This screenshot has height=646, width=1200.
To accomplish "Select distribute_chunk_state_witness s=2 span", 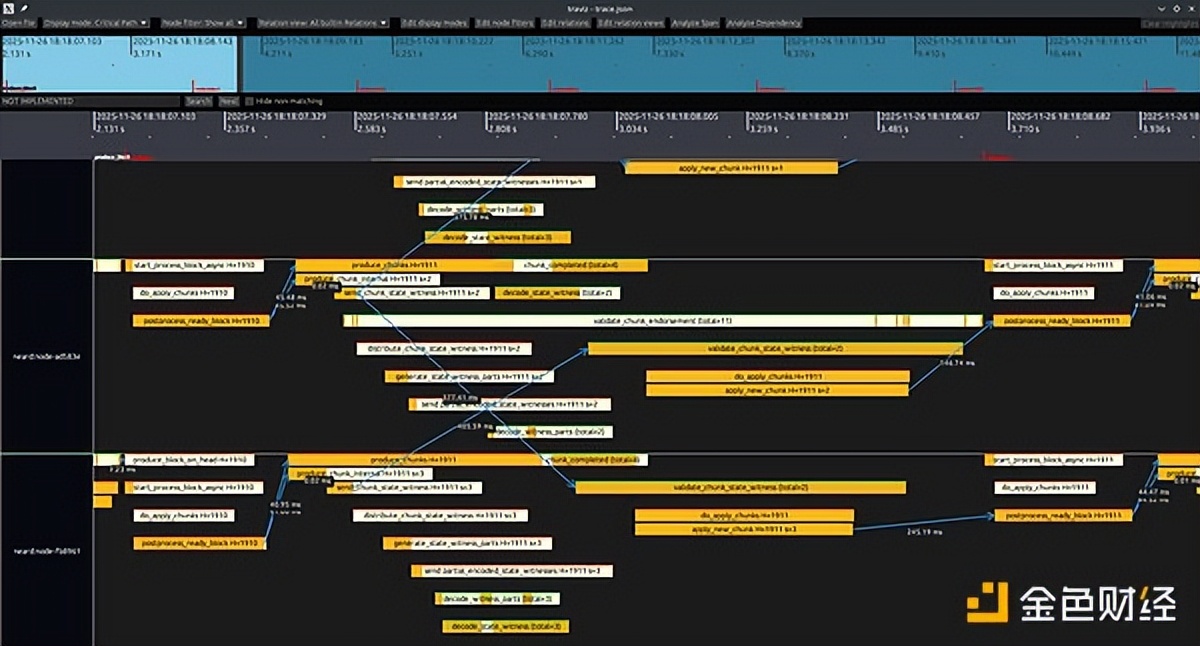I will (444, 349).
